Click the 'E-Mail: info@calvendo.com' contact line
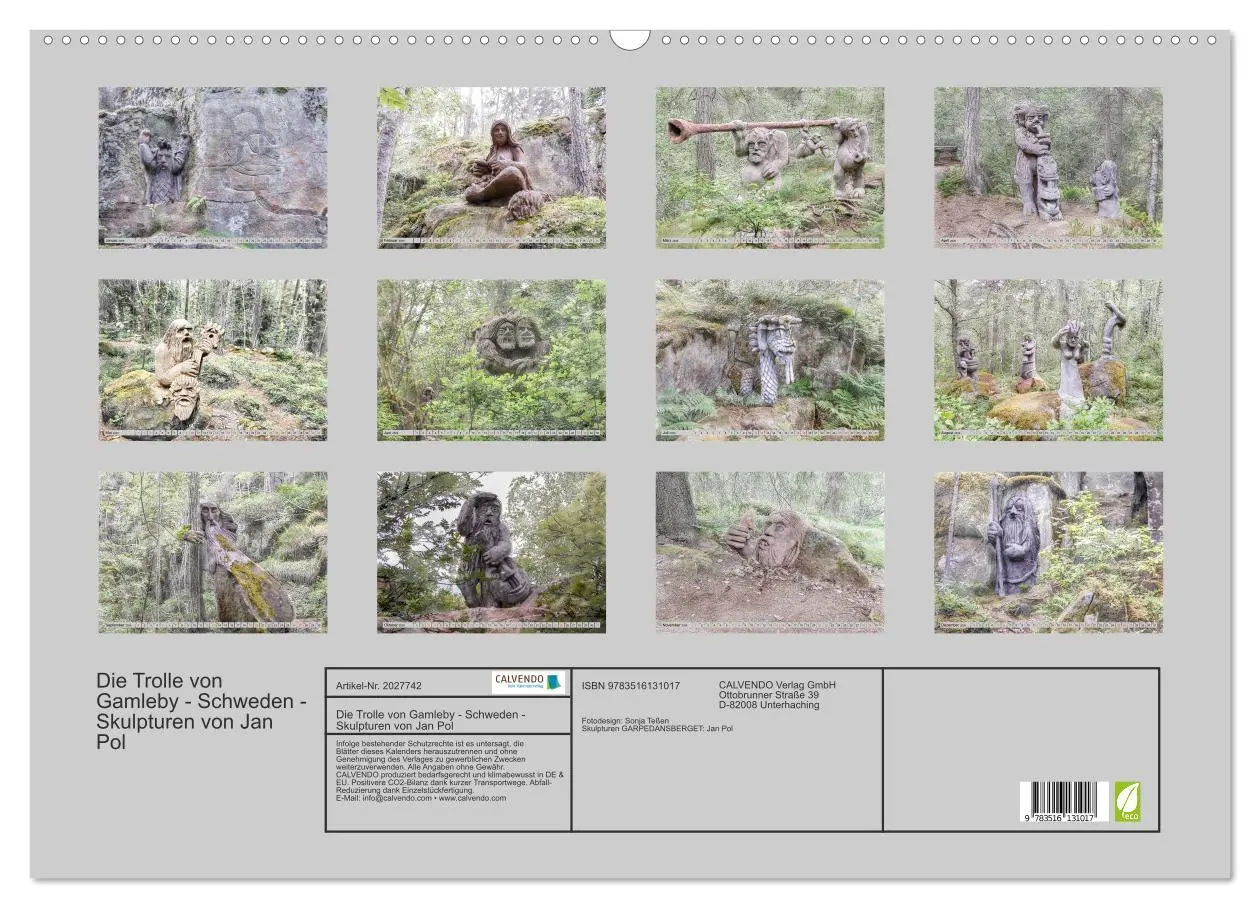Screen dimensions: 1260x908 click(x=420, y=798)
